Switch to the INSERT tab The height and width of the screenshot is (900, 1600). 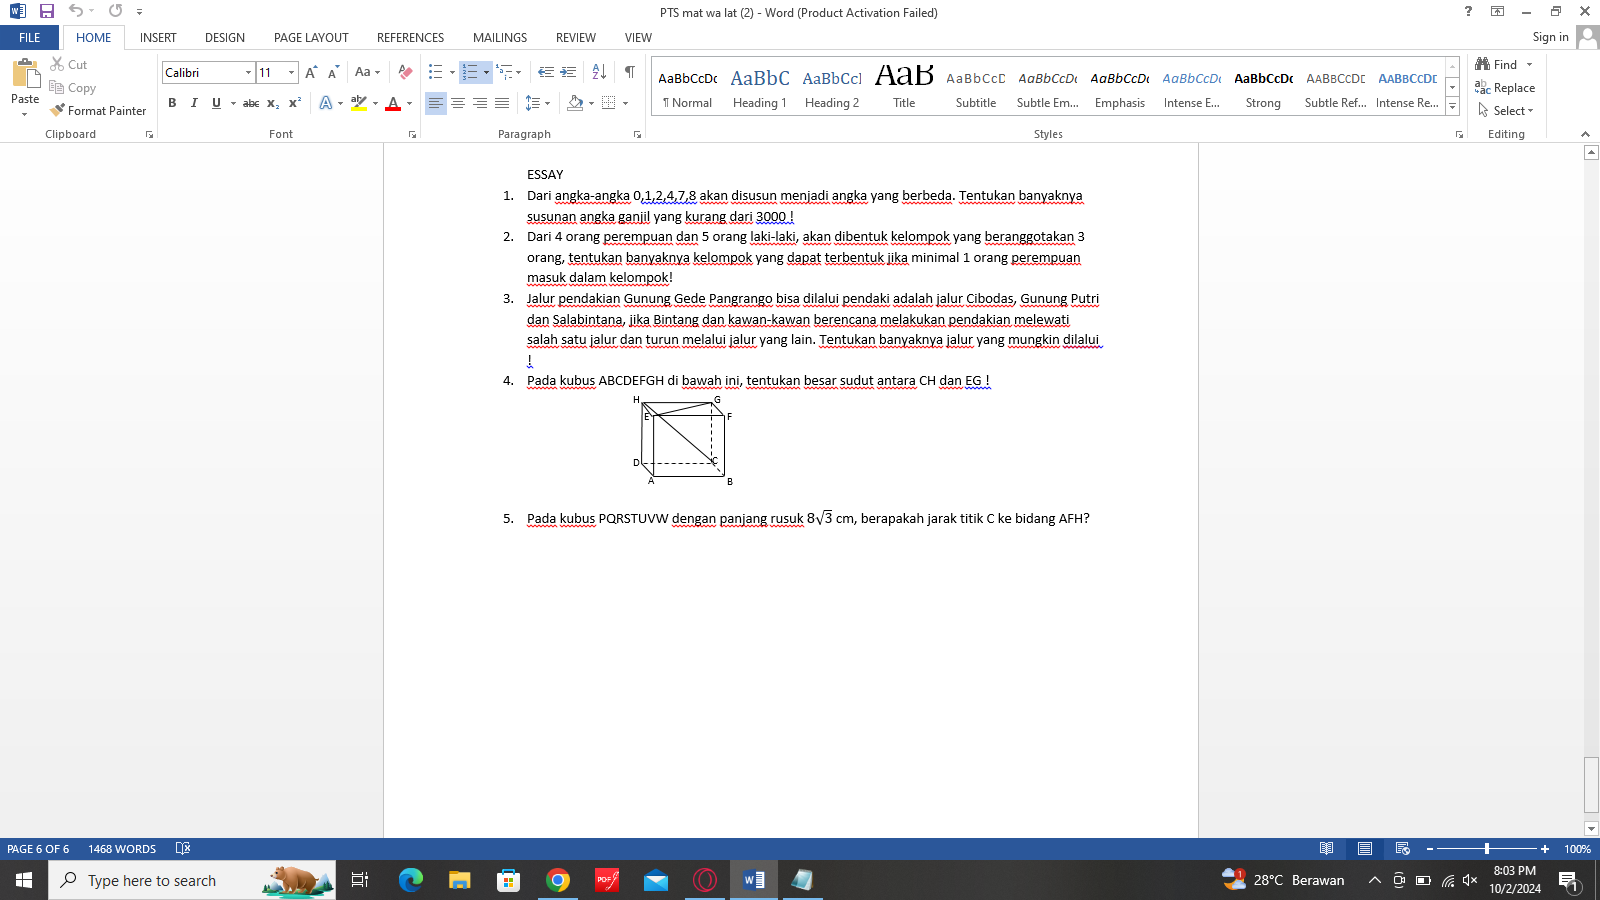click(x=158, y=38)
